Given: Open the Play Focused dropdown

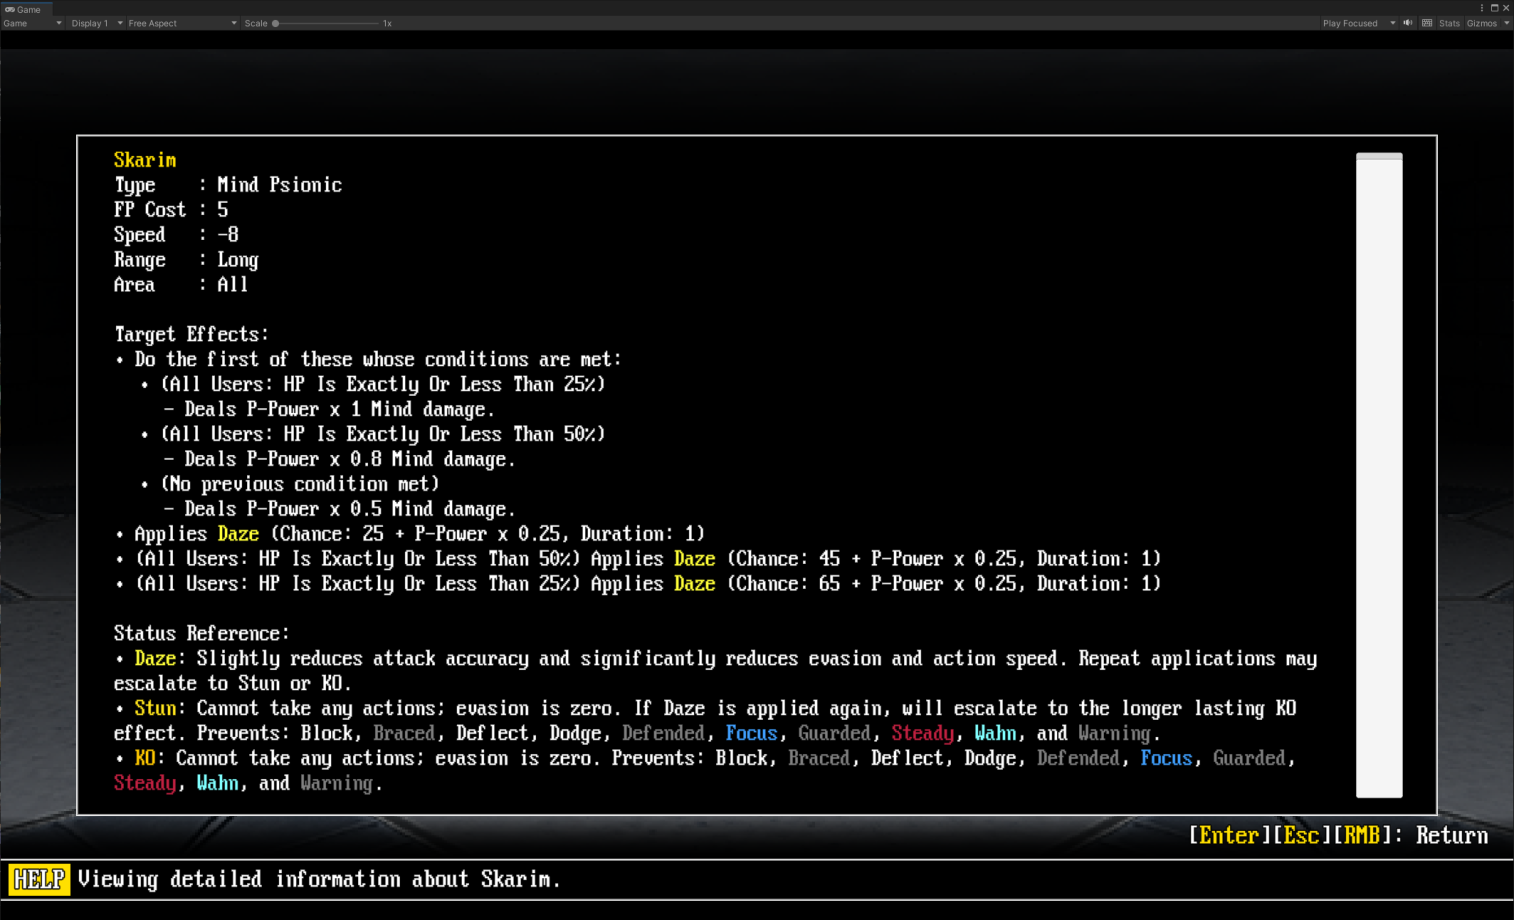Looking at the screenshot, I should [x=1358, y=23].
